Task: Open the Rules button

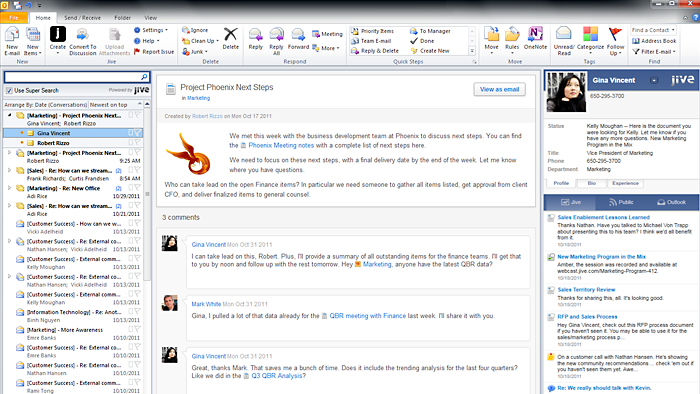Action: [x=512, y=40]
